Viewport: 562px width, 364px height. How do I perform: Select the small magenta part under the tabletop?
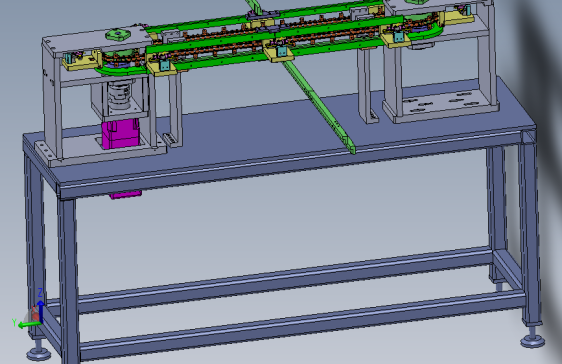125,195
